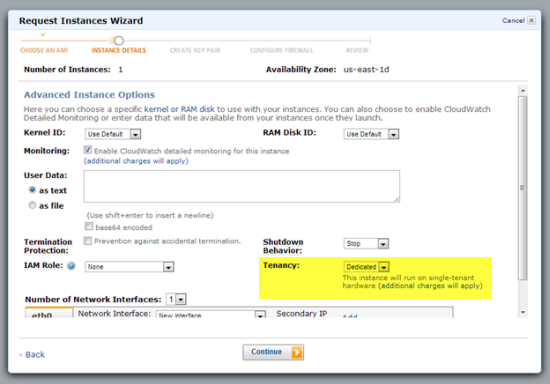Go to Choose an AMI step
The width and height of the screenshot is (550, 384).
coord(44,50)
